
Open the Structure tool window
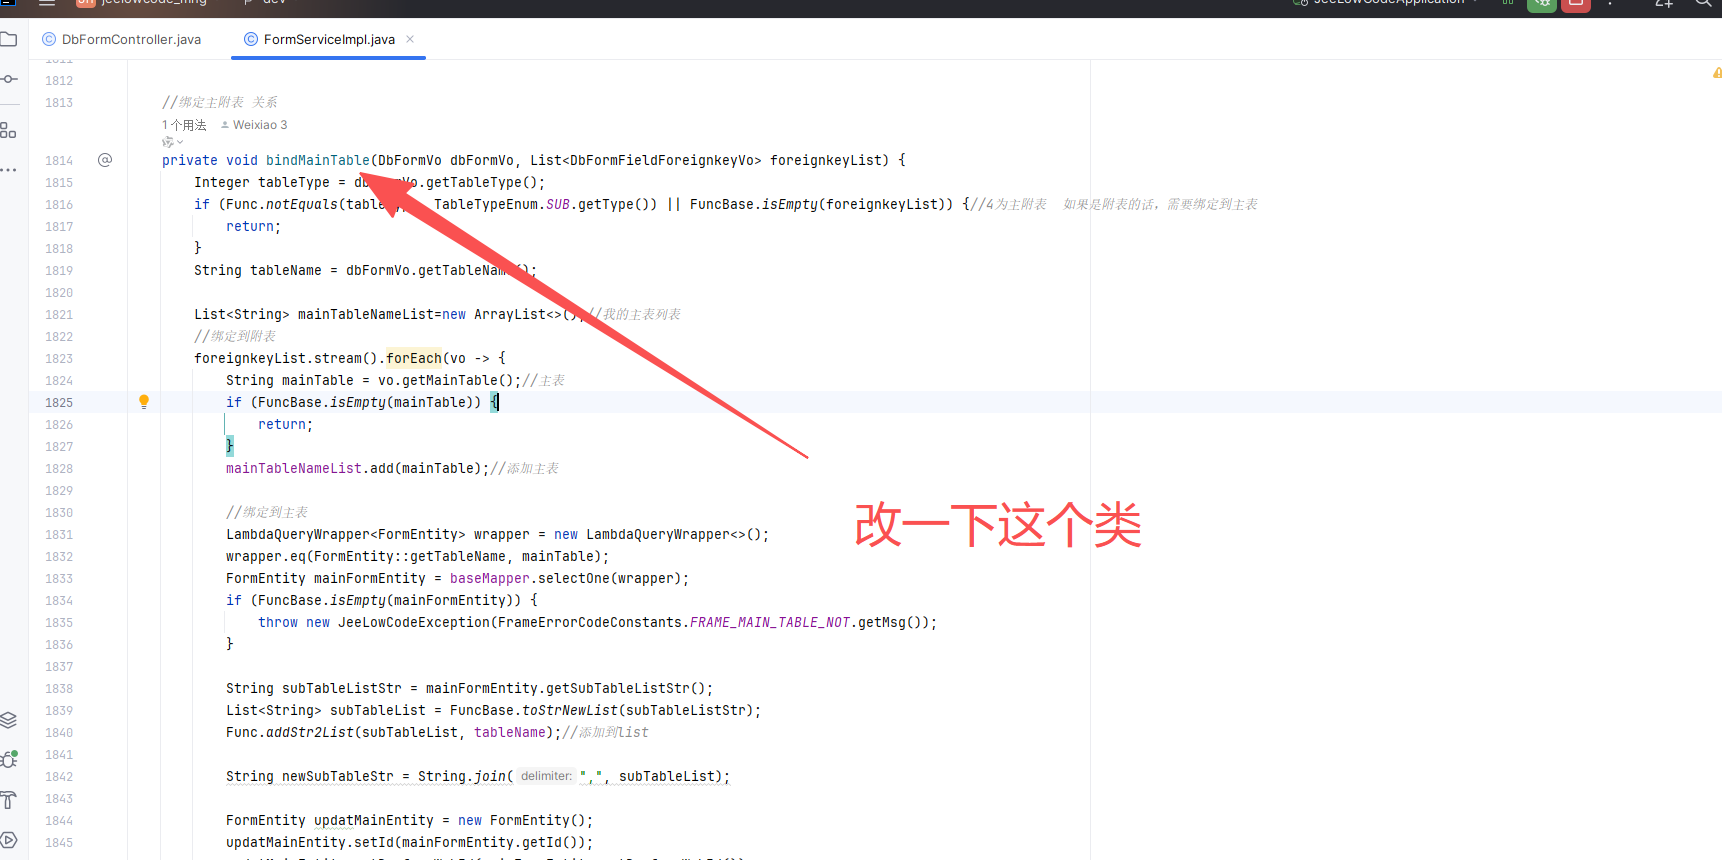coord(9,130)
